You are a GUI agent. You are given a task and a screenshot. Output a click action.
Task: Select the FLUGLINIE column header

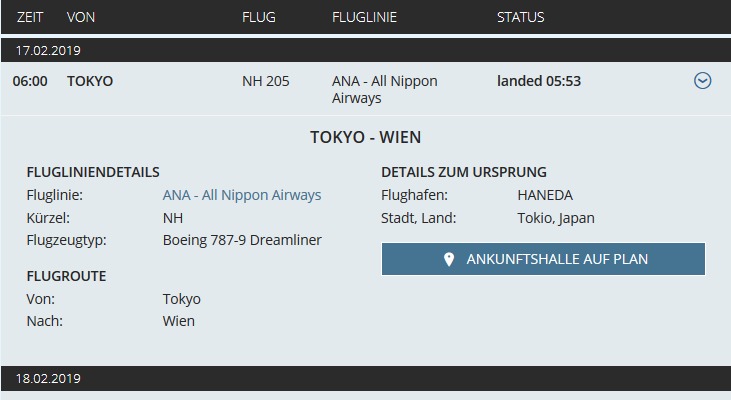coord(364,17)
